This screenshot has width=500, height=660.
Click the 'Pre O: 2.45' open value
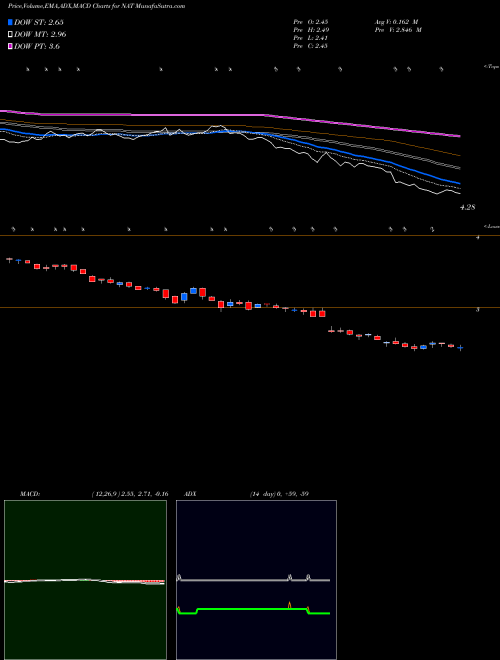coord(311,22)
